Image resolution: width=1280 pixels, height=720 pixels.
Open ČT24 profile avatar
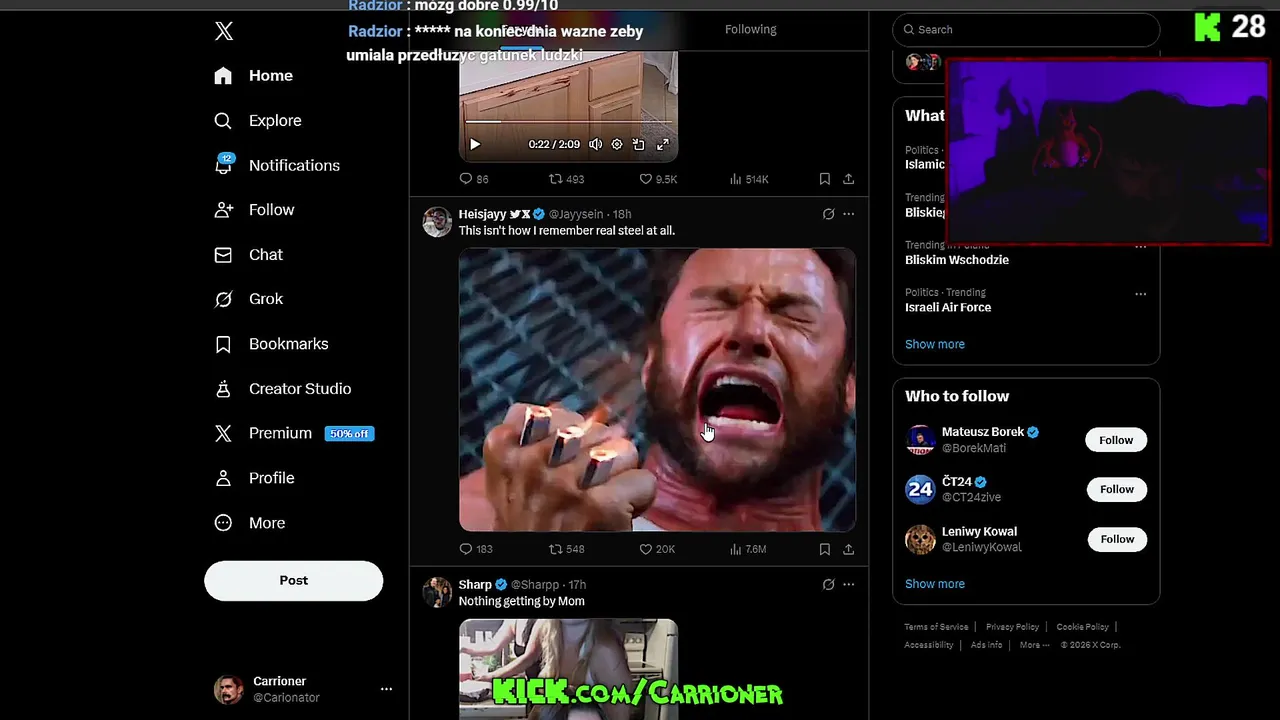(x=920, y=489)
